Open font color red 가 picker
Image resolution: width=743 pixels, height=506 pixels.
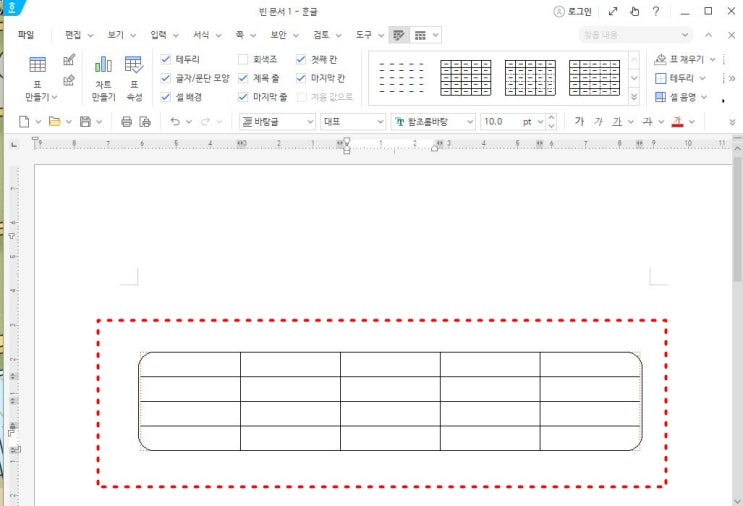[678, 122]
